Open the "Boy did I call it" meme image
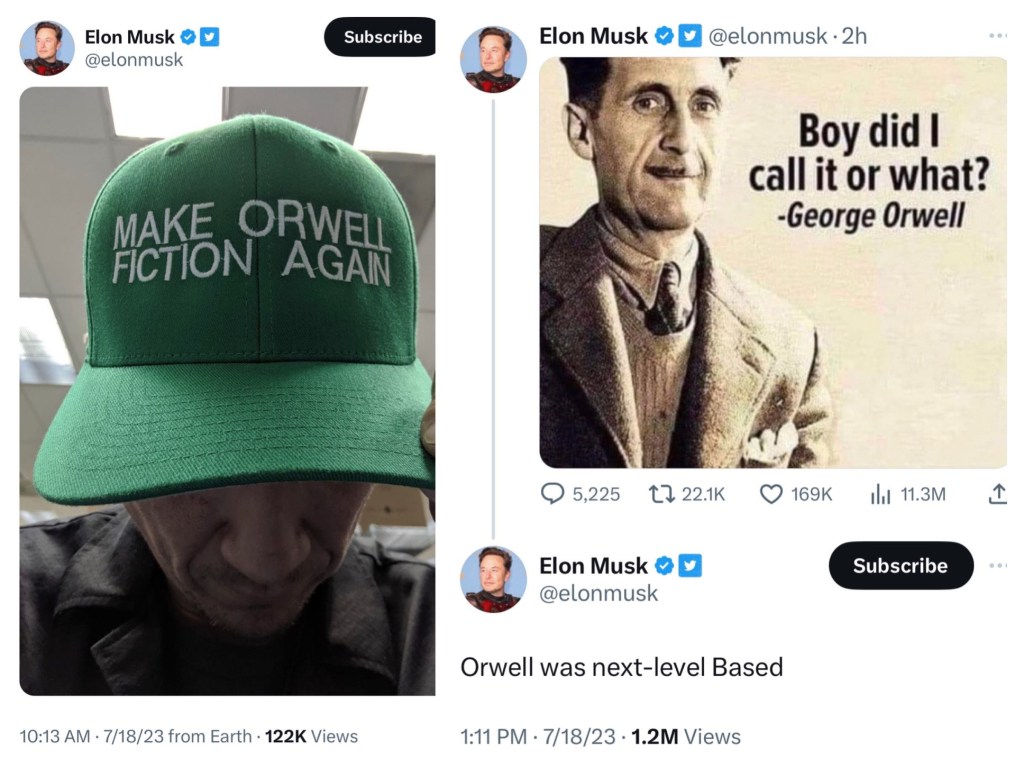1024x768 pixels. click(x=772, y=262)
